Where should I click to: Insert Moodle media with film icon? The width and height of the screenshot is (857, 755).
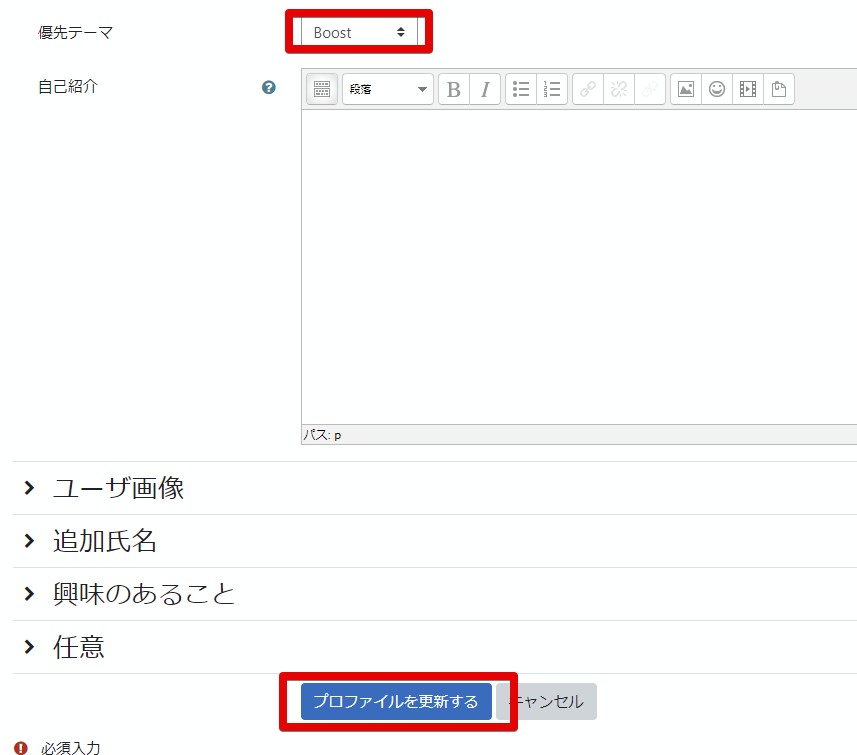click(748, 89)
